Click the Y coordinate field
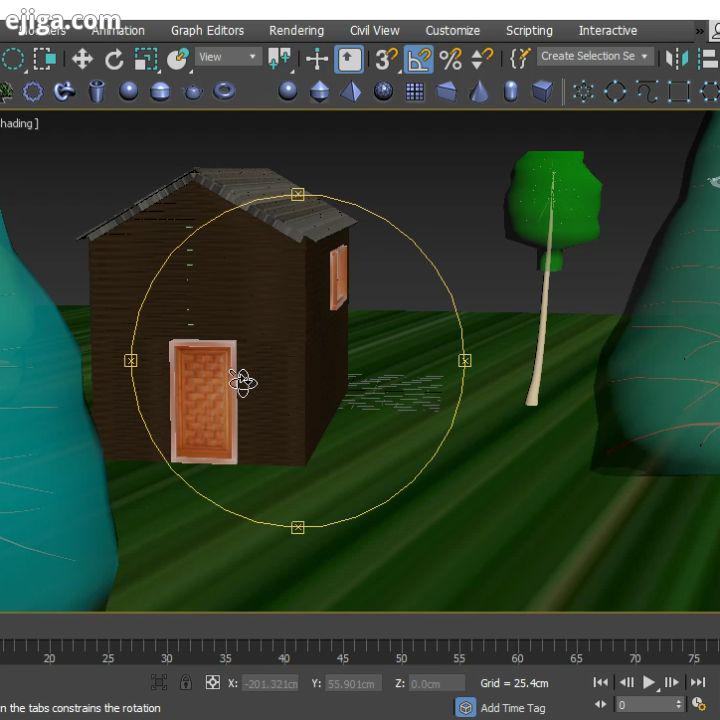720x720 pixels. point(353,684)
